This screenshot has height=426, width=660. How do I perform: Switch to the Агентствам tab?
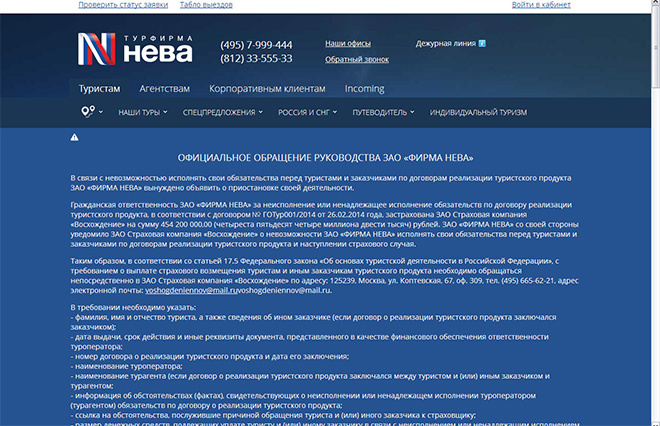[165, 89]
